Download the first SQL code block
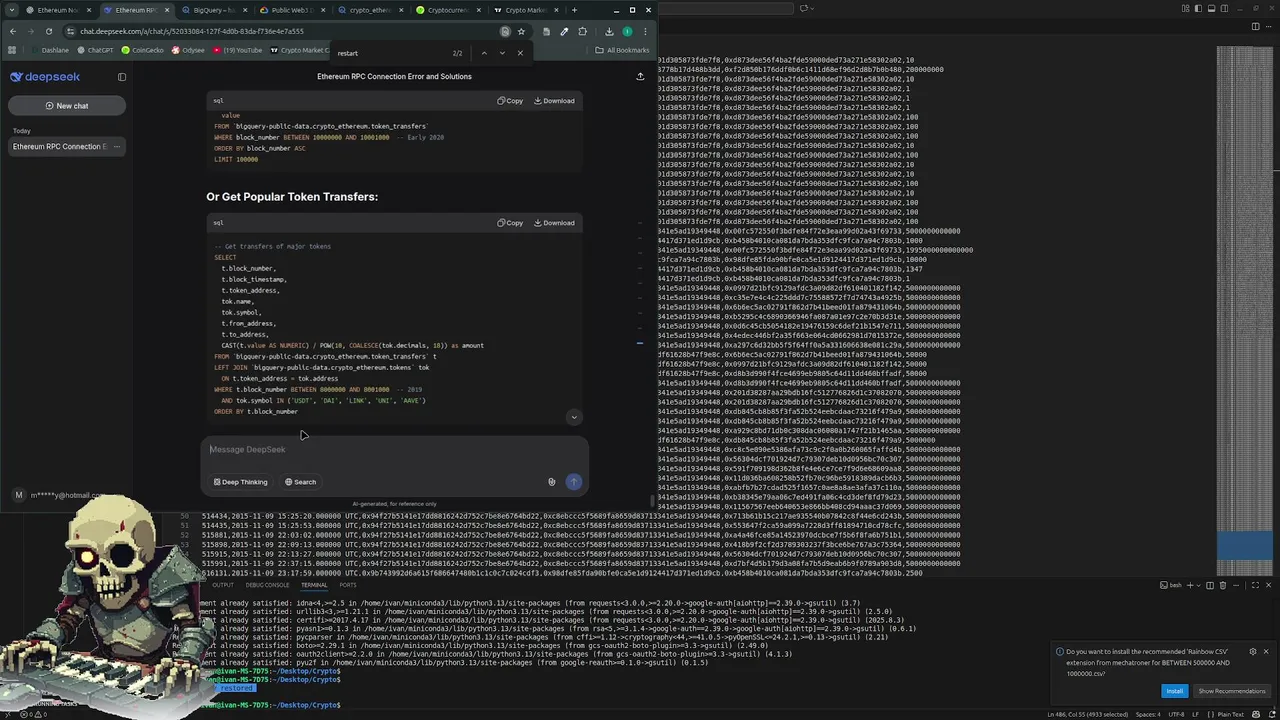The height and width of the screenshot is (720, 1280). pos(554,100)
